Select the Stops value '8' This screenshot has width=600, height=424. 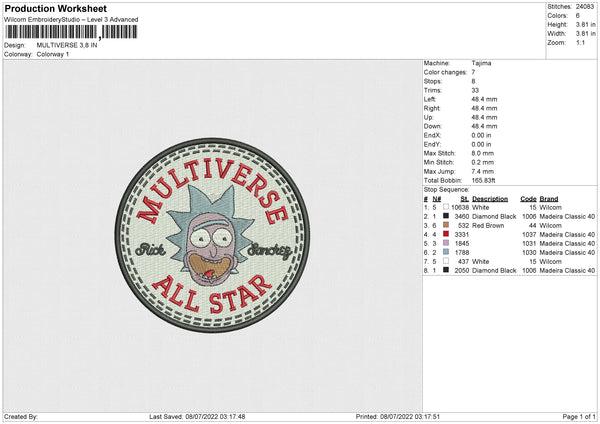tap(473, 82)
